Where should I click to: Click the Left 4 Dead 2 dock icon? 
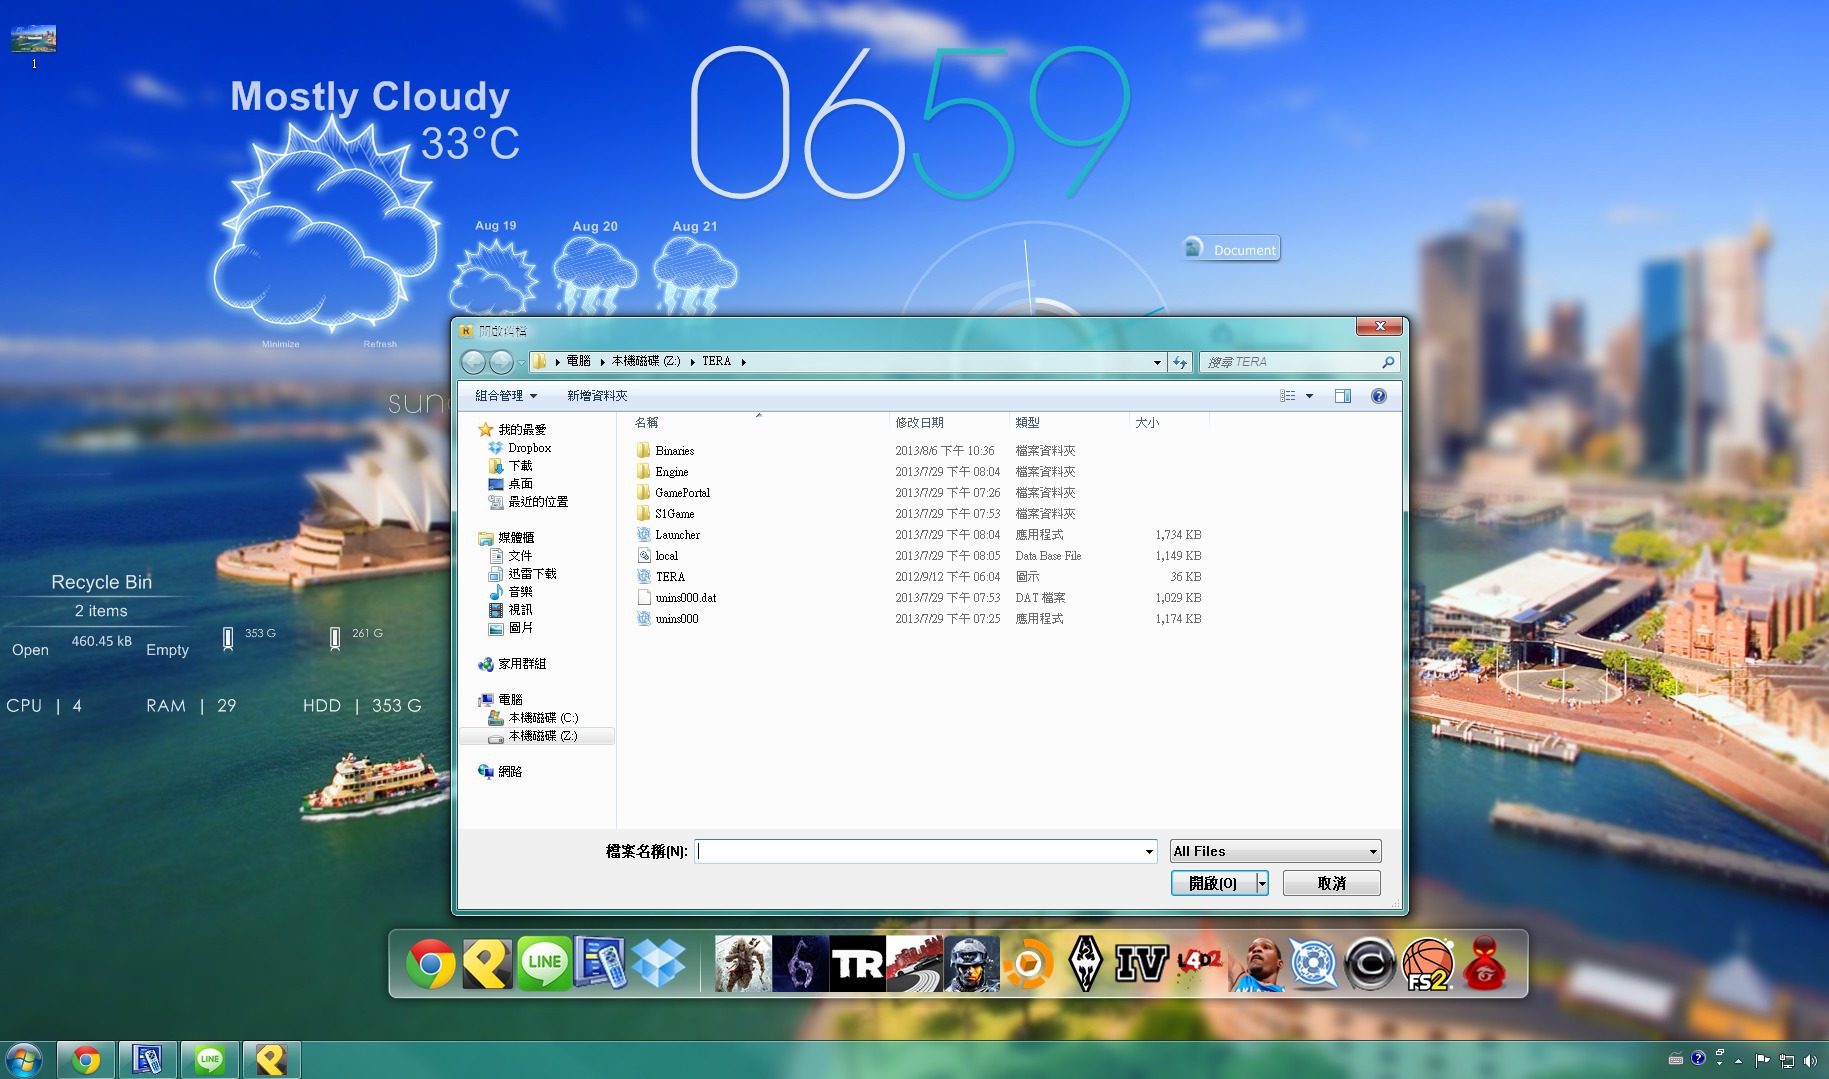(1198, 964)
